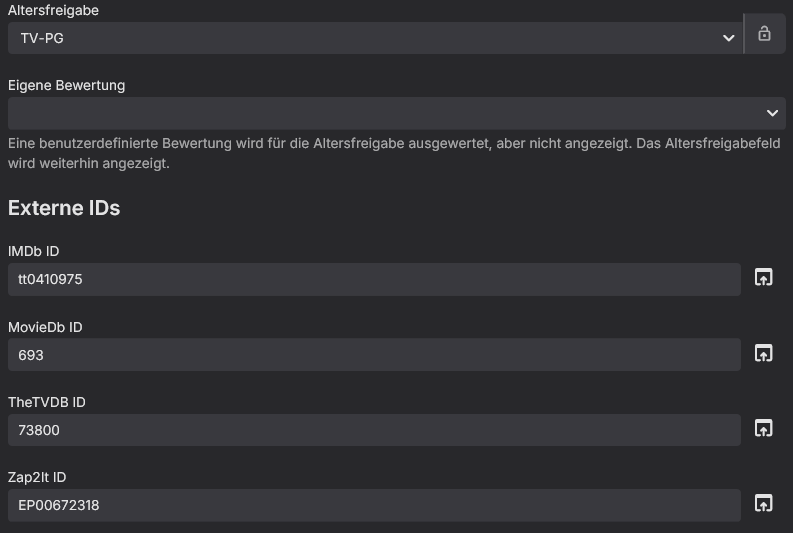This screenshot has width=793, height=533.
Task: Open the Zap2It ID external link icon
Action: click(764, 503)
